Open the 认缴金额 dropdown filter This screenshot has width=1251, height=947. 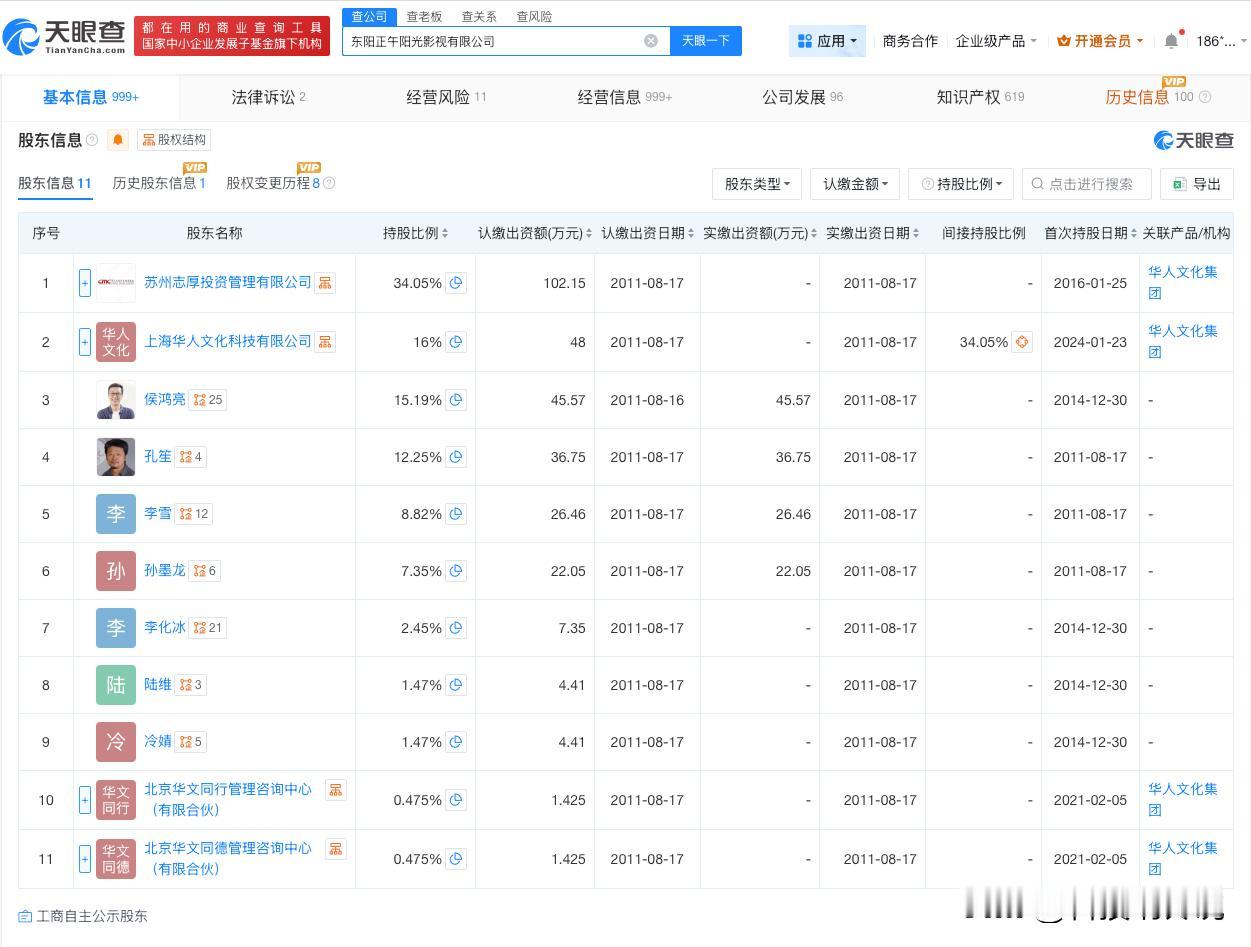855,184
